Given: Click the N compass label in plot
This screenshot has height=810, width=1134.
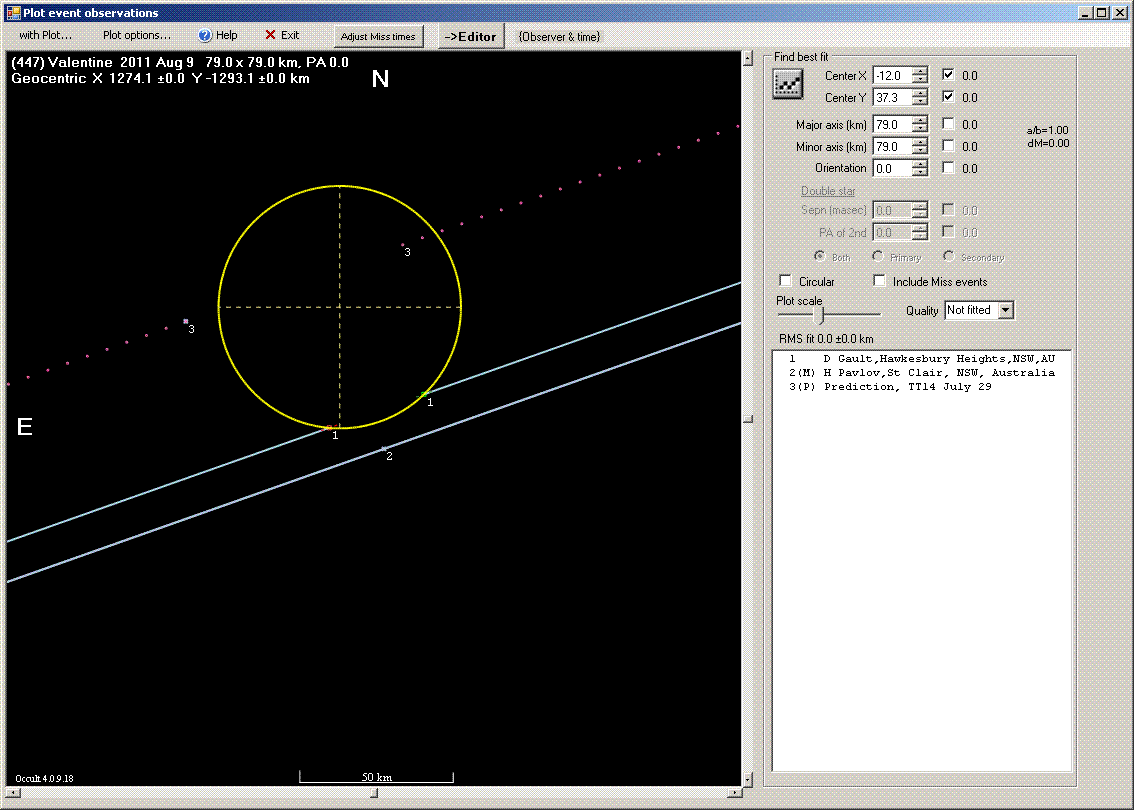Looking at the screenshot, I should coord(380,79).
